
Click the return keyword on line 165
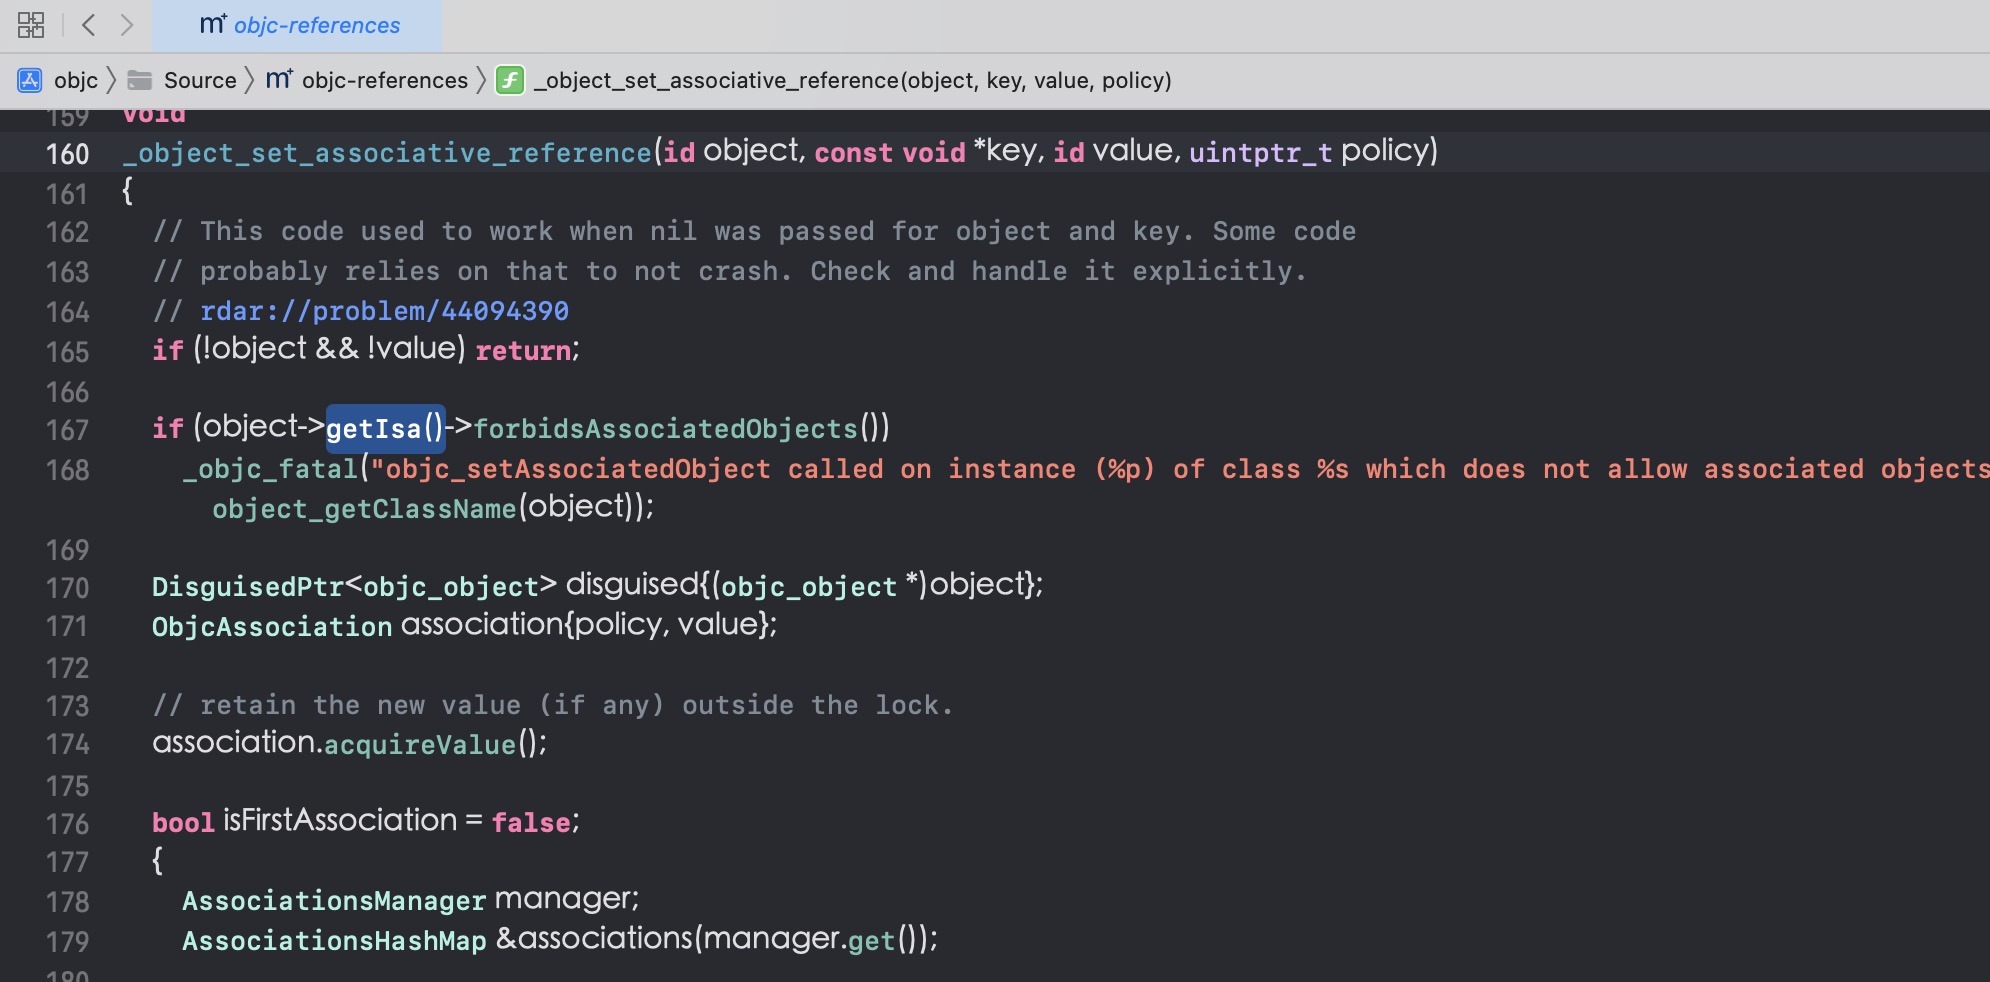click(x=523, y=351)
